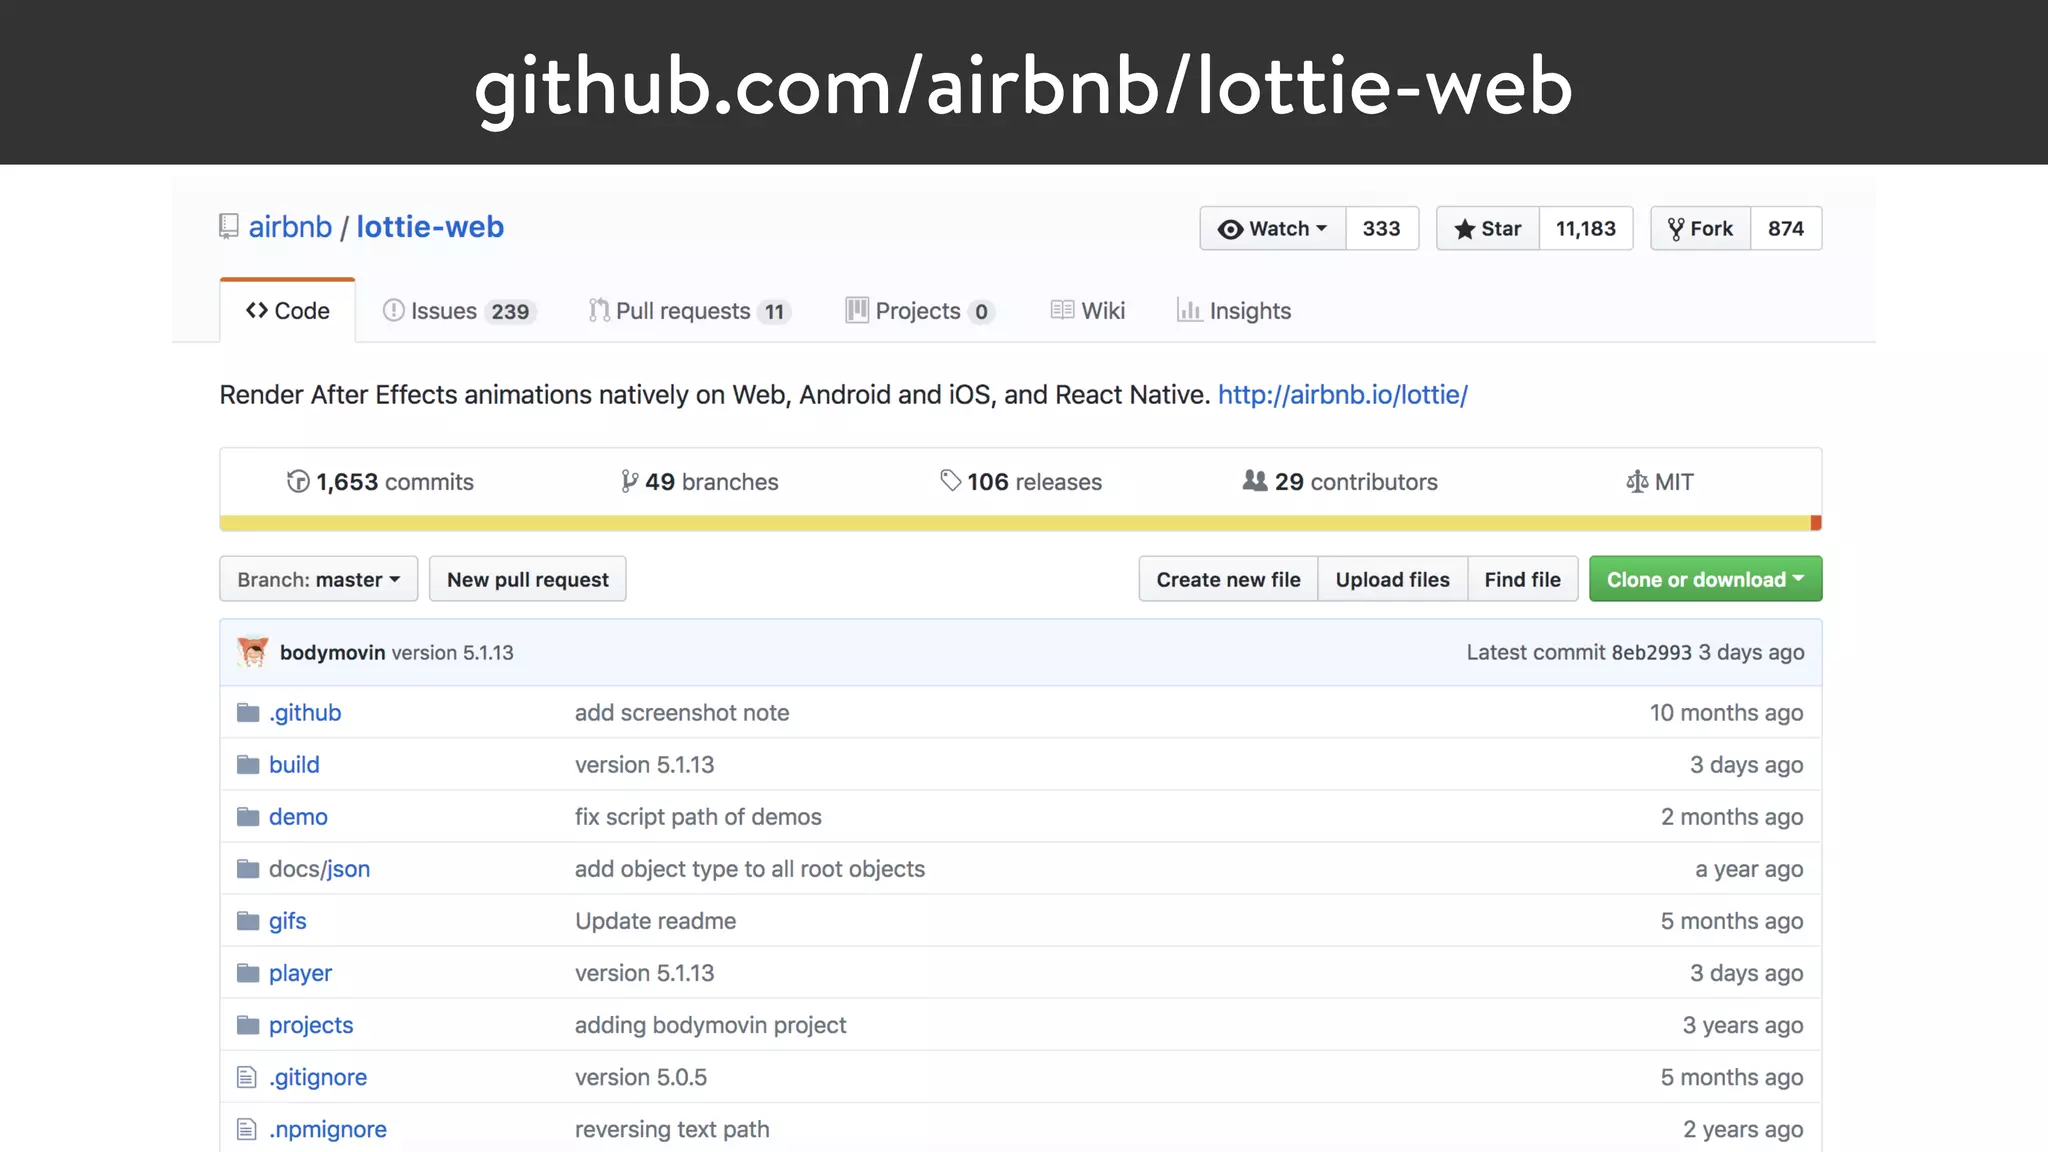Open the 'version 5.0.5' commit message
2048x1152 pixels.
[641, 1077]
